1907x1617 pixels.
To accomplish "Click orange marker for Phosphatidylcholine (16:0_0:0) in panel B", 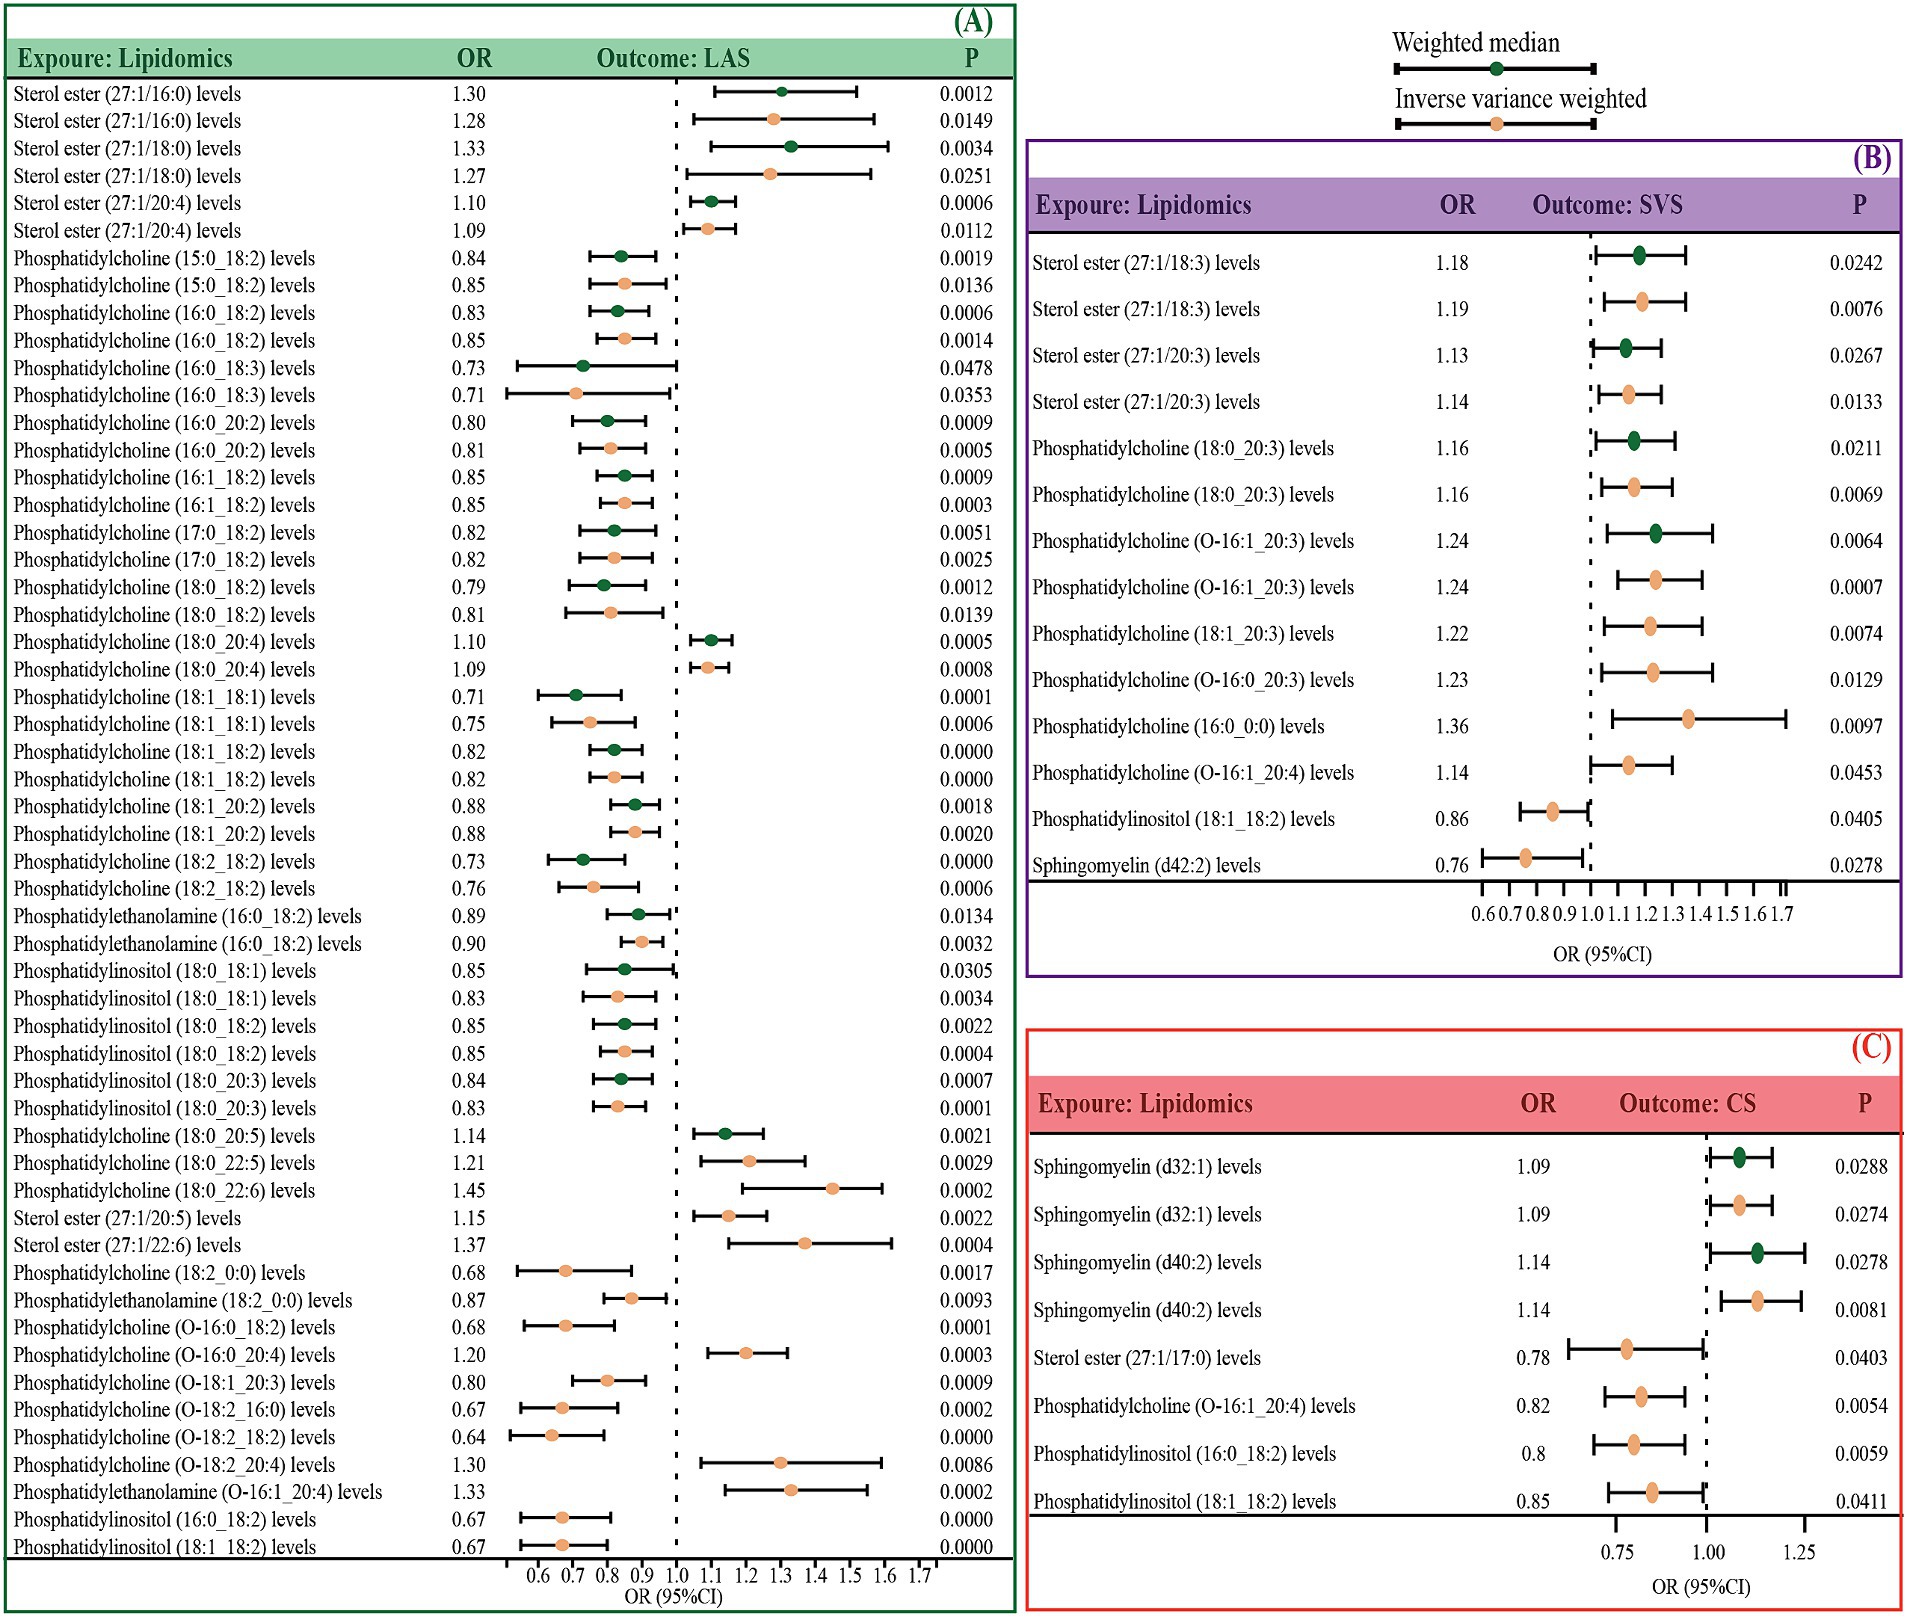I will [x=1688, y=718].
